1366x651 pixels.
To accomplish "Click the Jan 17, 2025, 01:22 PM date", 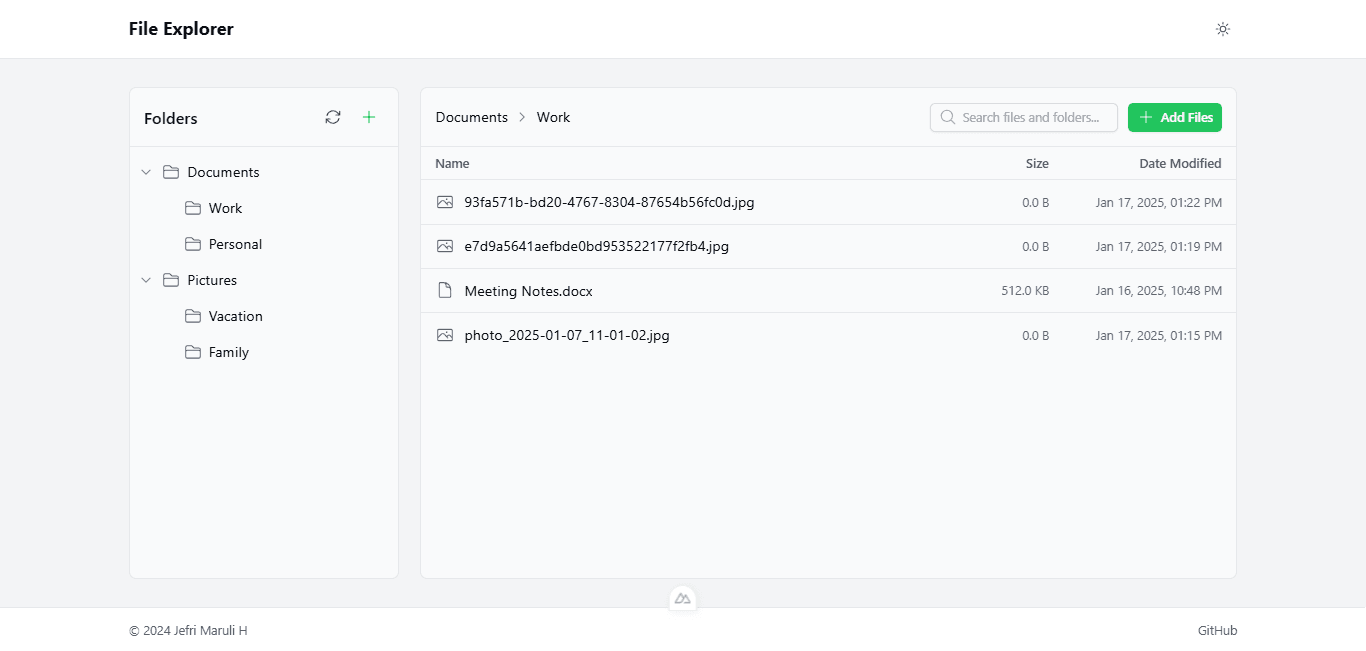I will pyautogui.click(x=1158, y=203).
